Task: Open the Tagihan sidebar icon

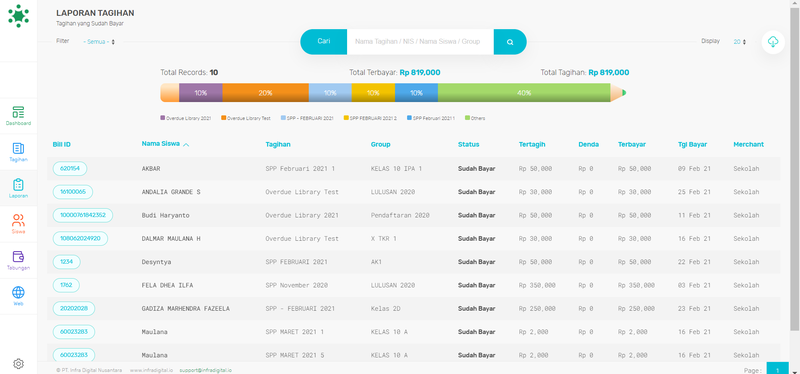Action: tap(18, 152)
